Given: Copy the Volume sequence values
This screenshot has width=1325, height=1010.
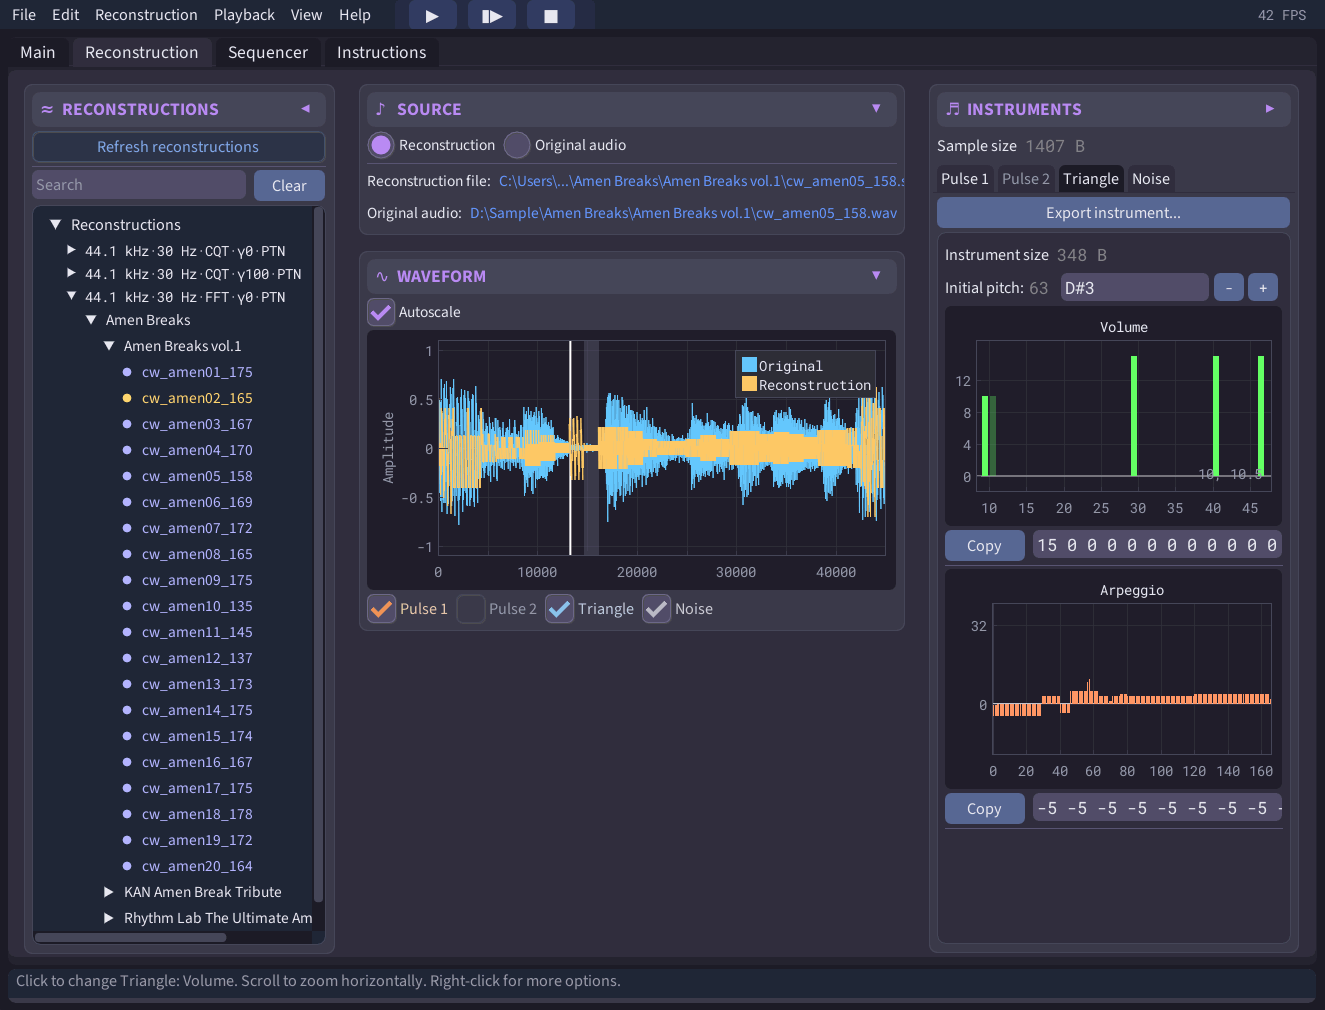Looking at the screenshot, I should pos(984,546).
